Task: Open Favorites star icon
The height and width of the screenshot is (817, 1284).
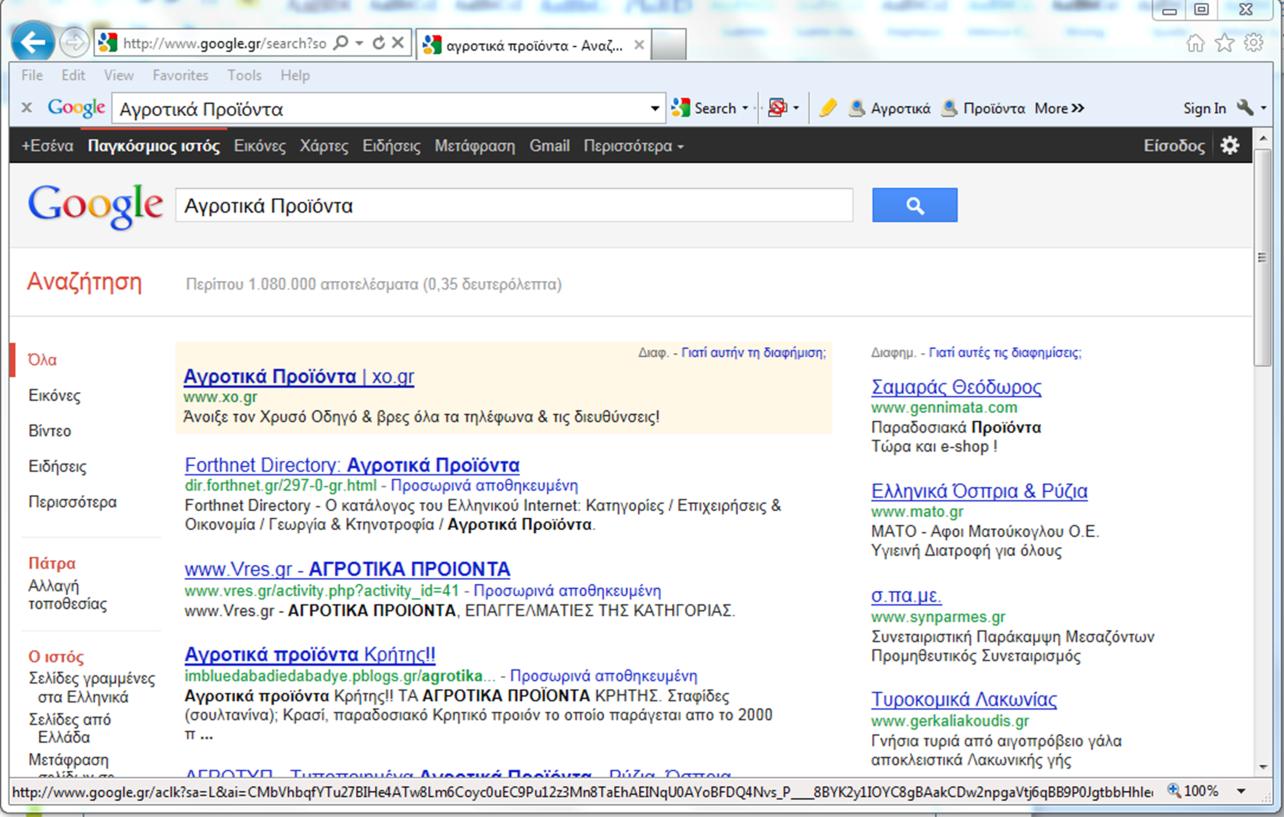Action: coord(1224,43)
